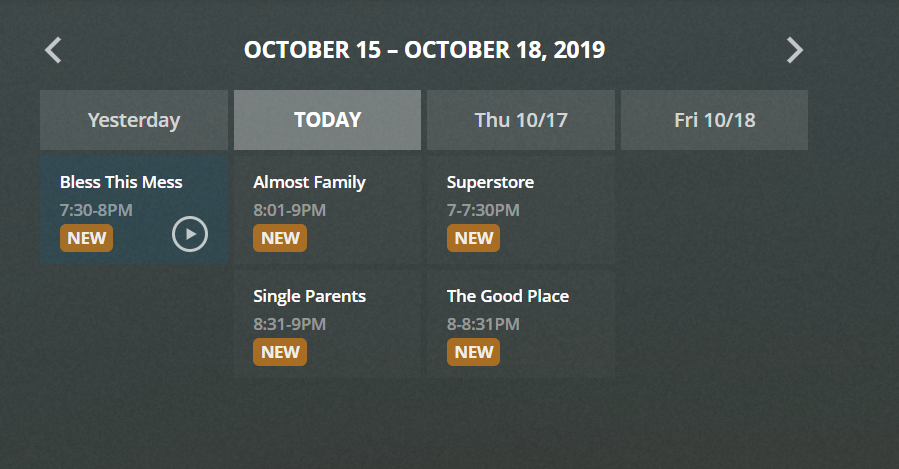This screenshot has width=899, height=469.
Task: Click the Single Parents show title
Action: tap(309, 296)
